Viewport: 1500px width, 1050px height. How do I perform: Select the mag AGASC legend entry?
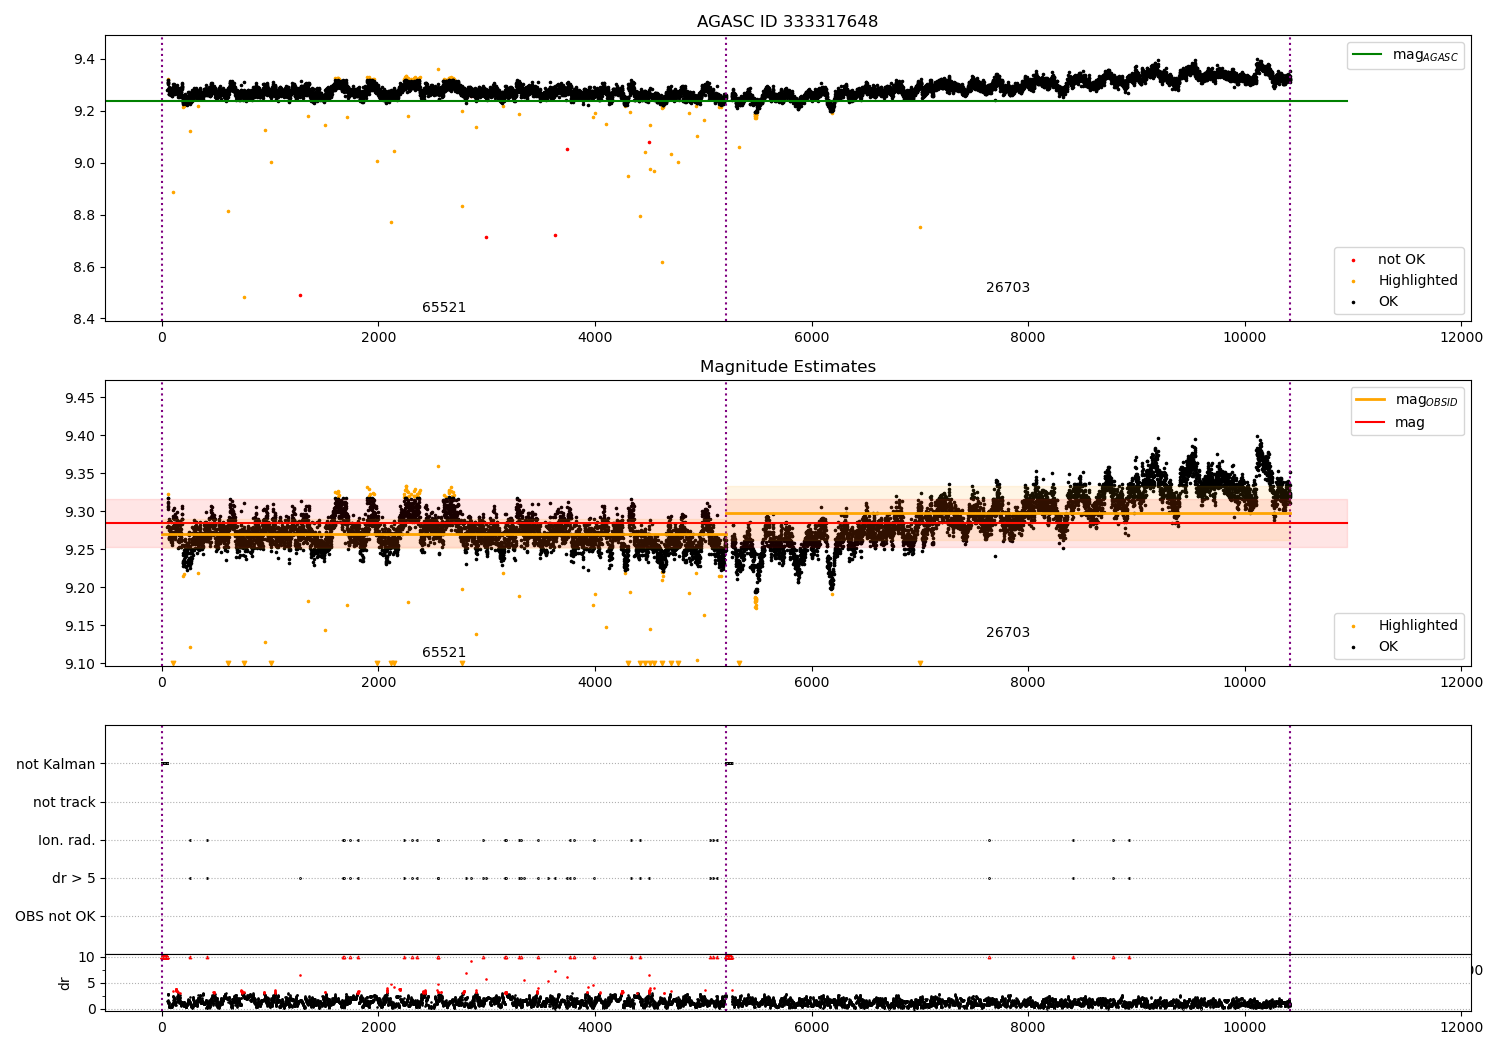(1405, 56)
